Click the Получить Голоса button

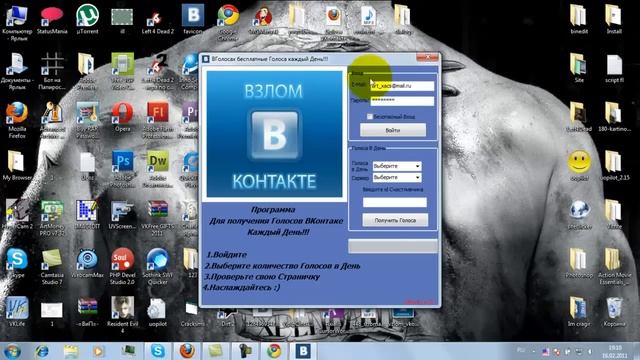point(395,220)
